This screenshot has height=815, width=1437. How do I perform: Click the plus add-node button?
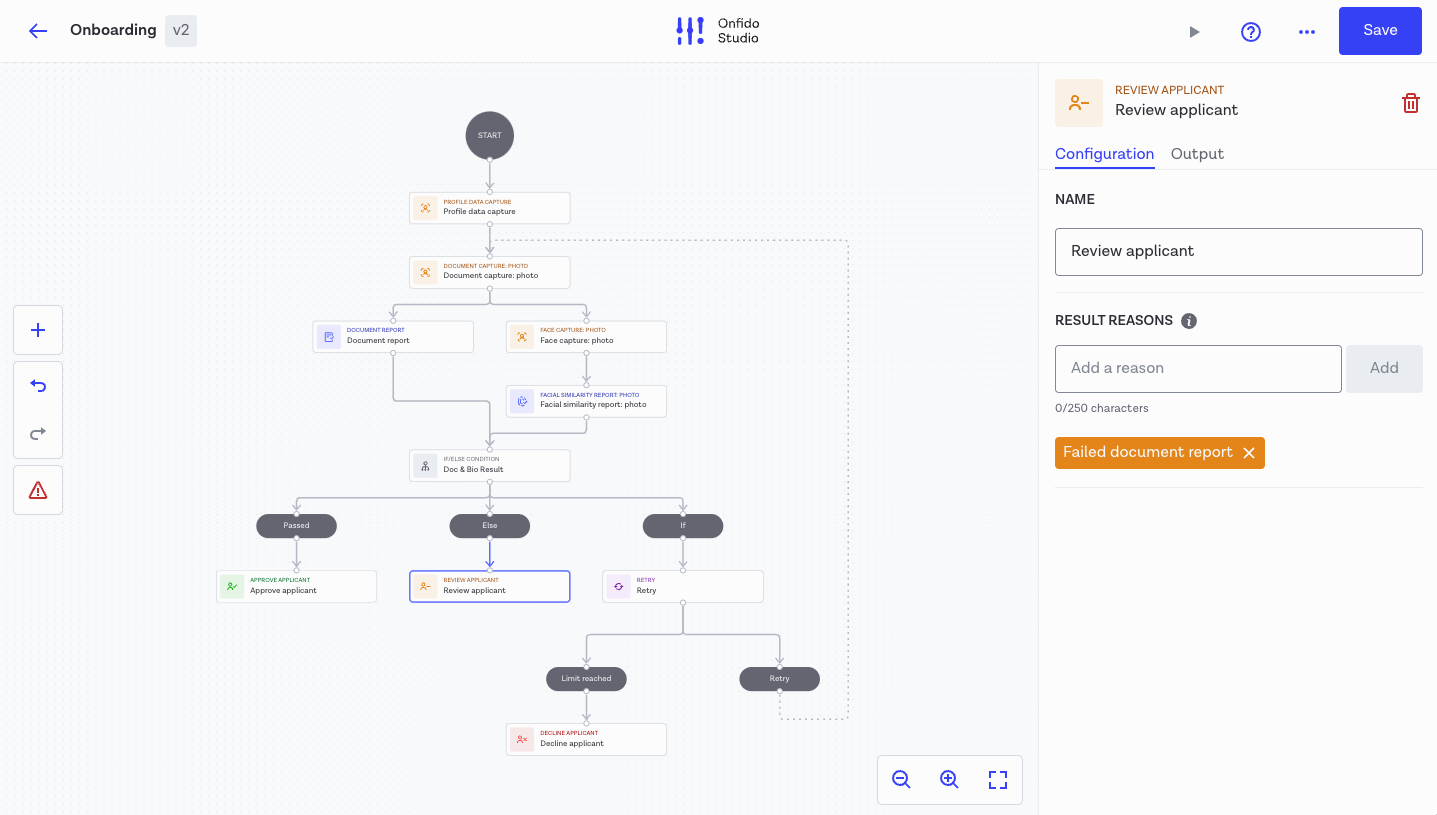click(38, 330)
